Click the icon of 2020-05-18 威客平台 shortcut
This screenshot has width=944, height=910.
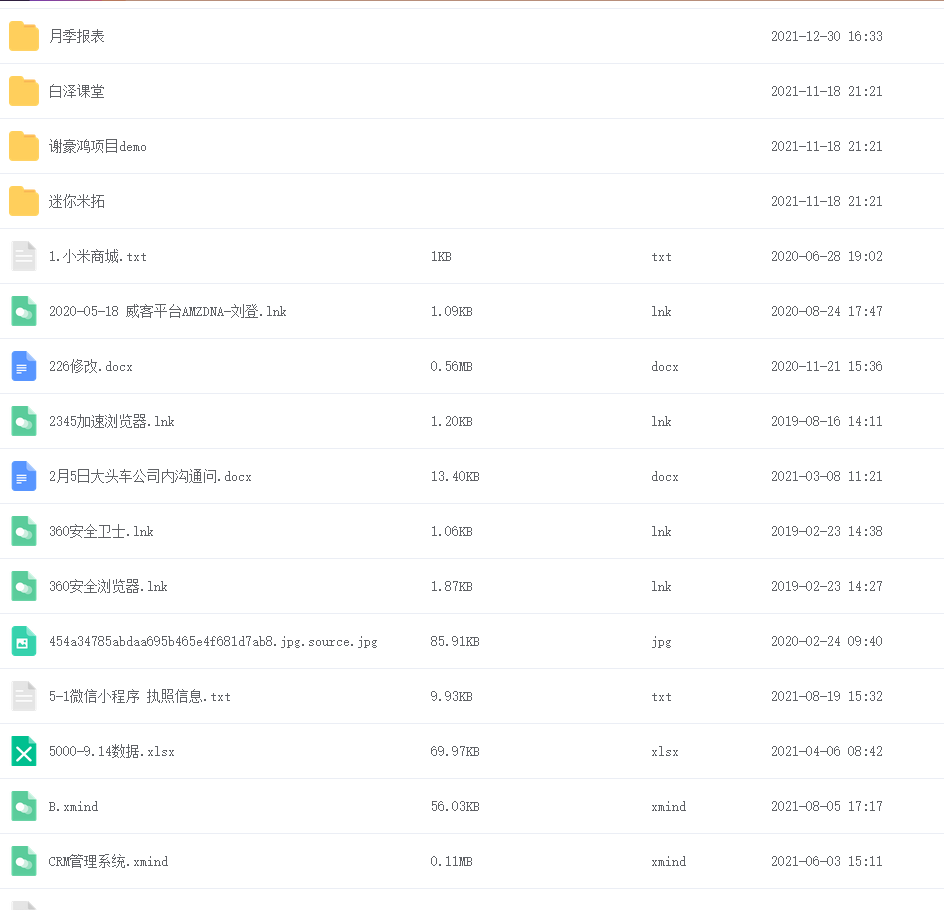[24, 311]
